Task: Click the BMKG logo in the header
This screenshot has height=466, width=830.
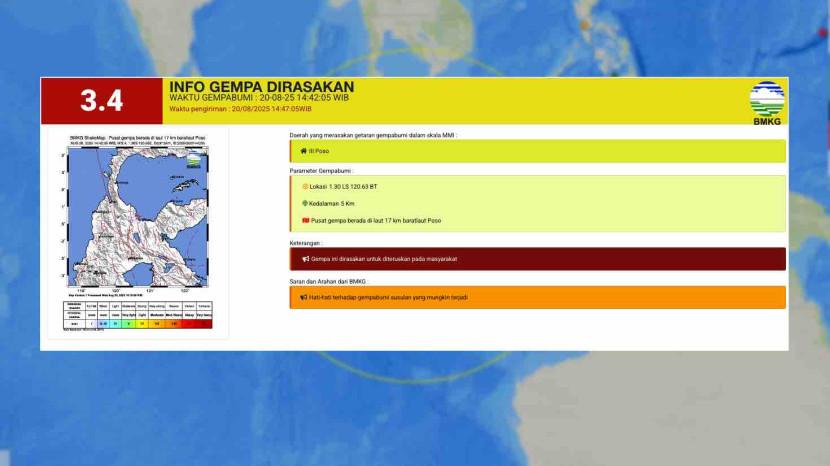Action: 767,102
